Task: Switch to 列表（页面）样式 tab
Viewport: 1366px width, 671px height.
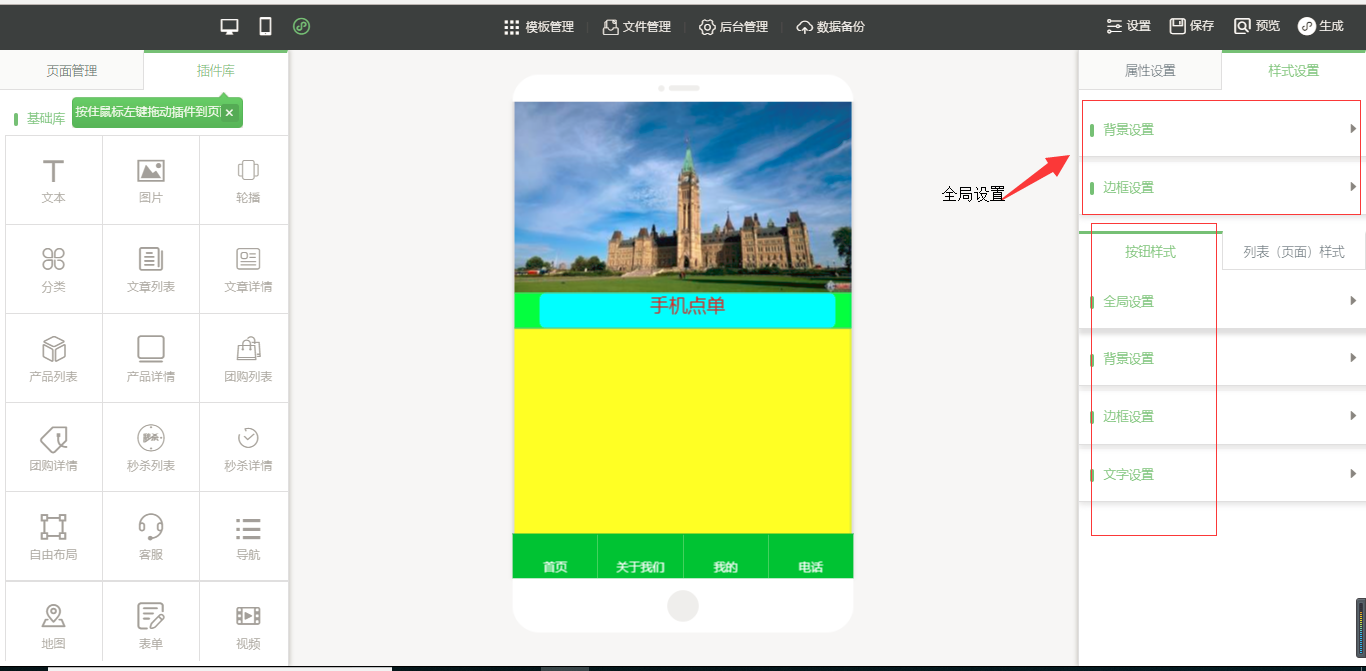Action: pos(1294,252)
